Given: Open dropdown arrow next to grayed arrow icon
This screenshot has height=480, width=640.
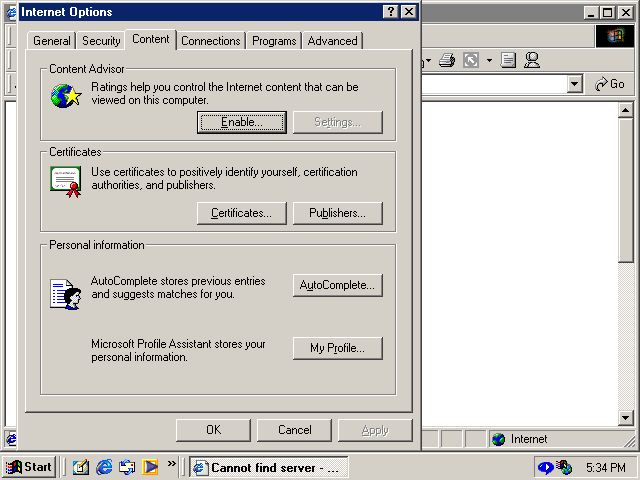Looking at the screenshot, I should tap(489, 60).
